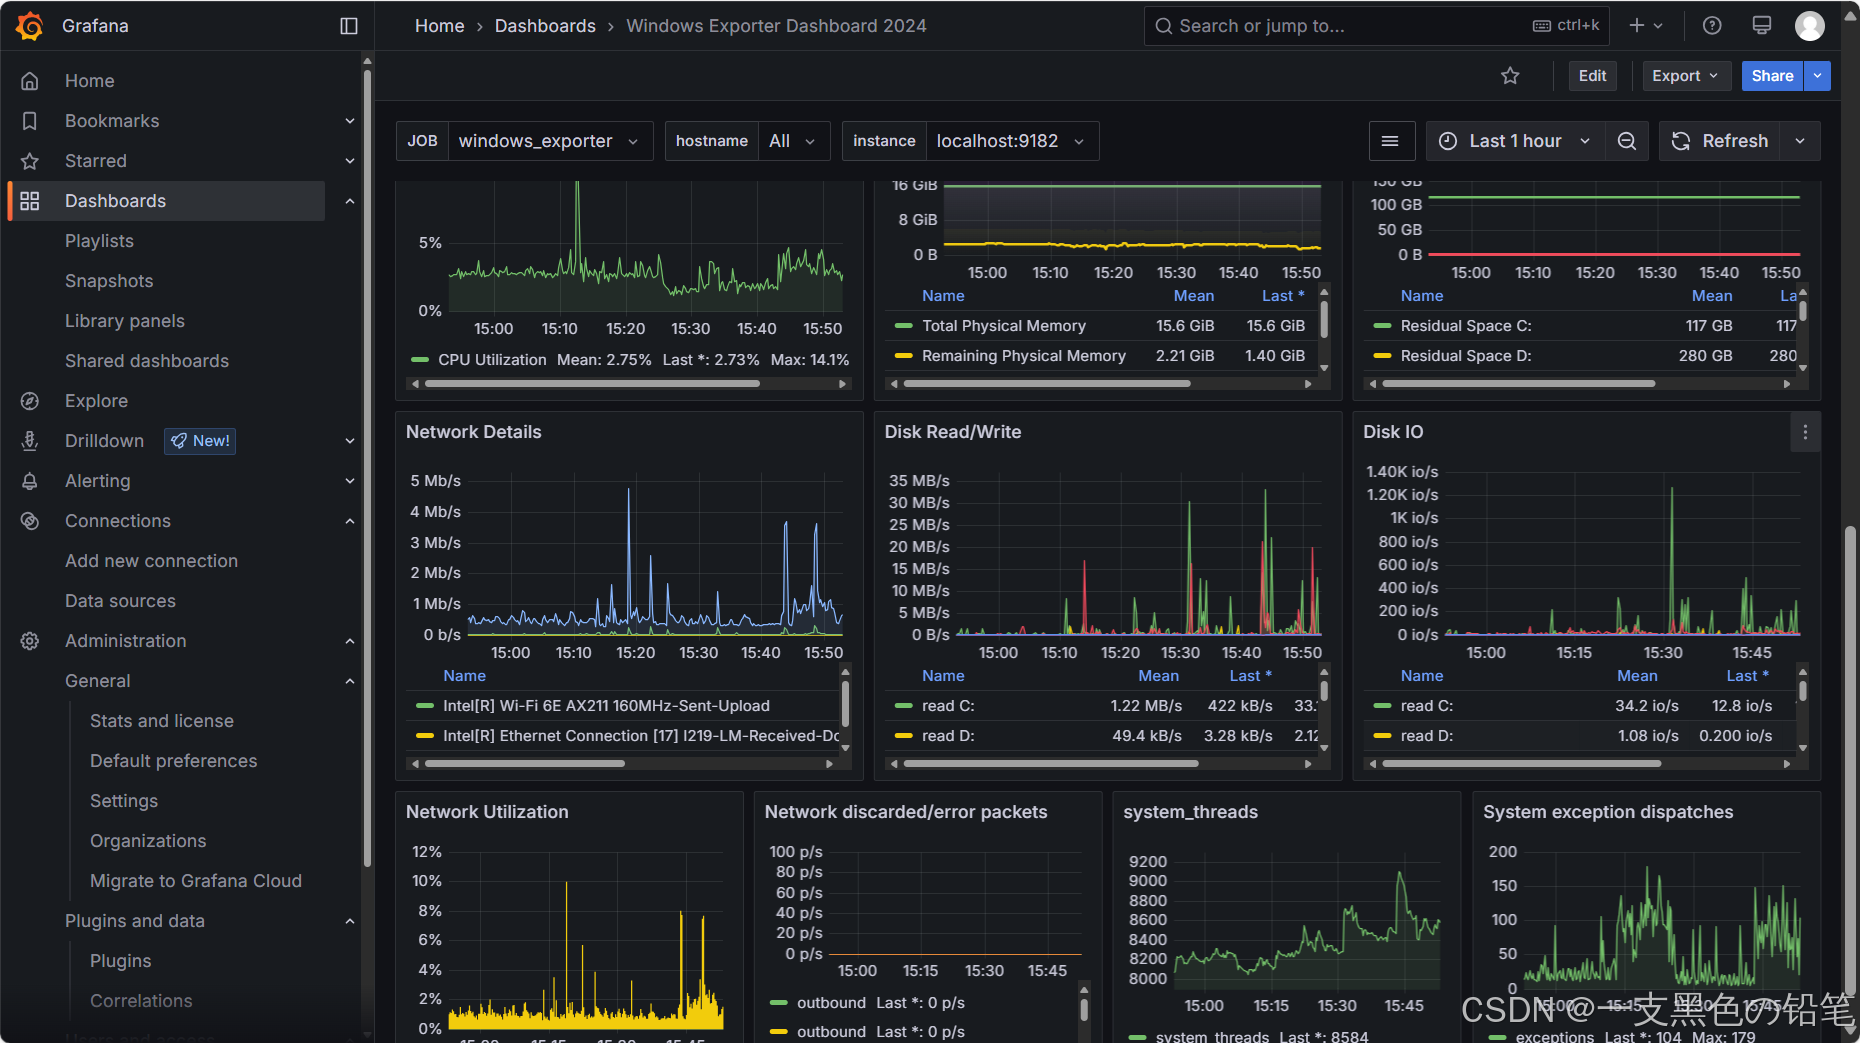The image size is (1860, 1043).
Task: Open Playlists in the sidebar
Action: coord(99,241)
